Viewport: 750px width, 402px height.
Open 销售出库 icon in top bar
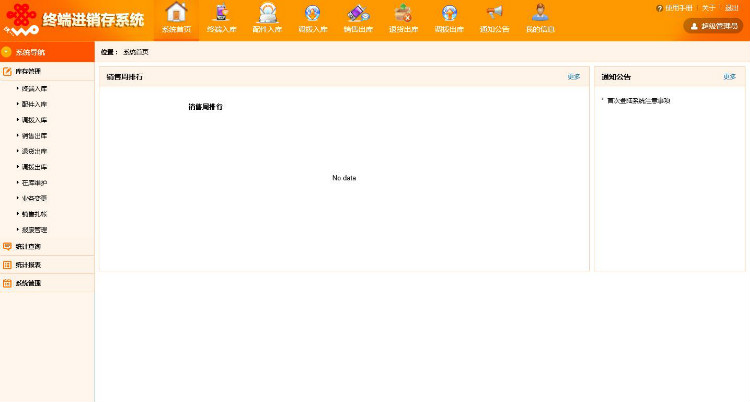(358, 13)
